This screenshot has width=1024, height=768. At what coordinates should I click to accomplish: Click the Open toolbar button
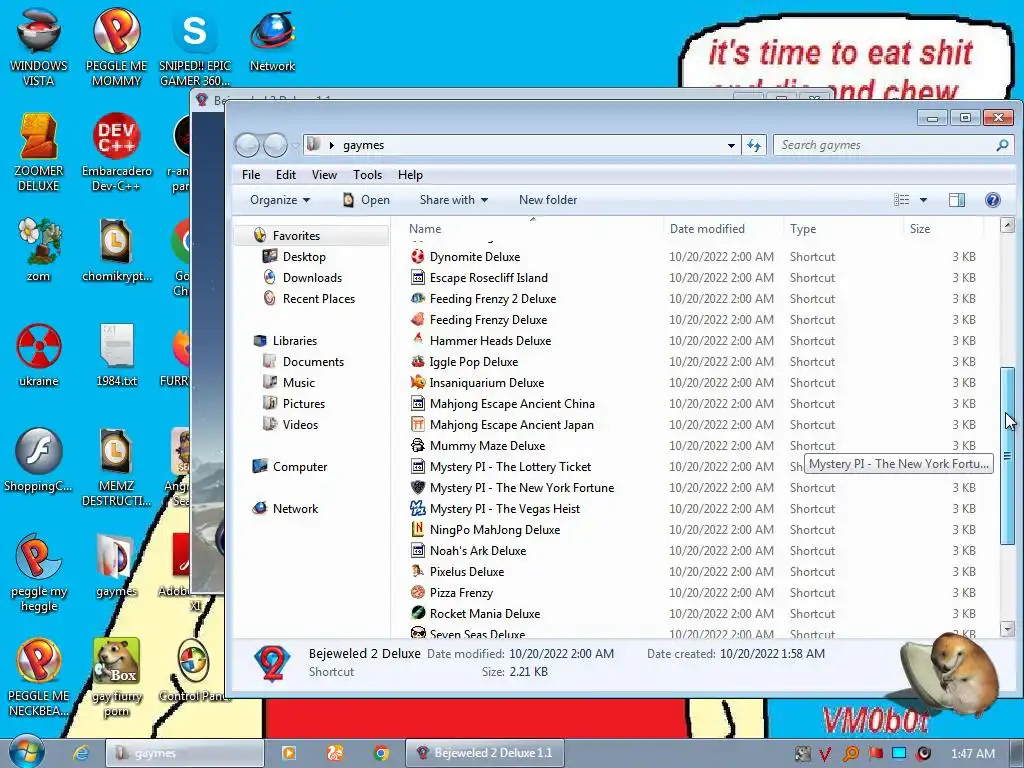tap(366, 200)
